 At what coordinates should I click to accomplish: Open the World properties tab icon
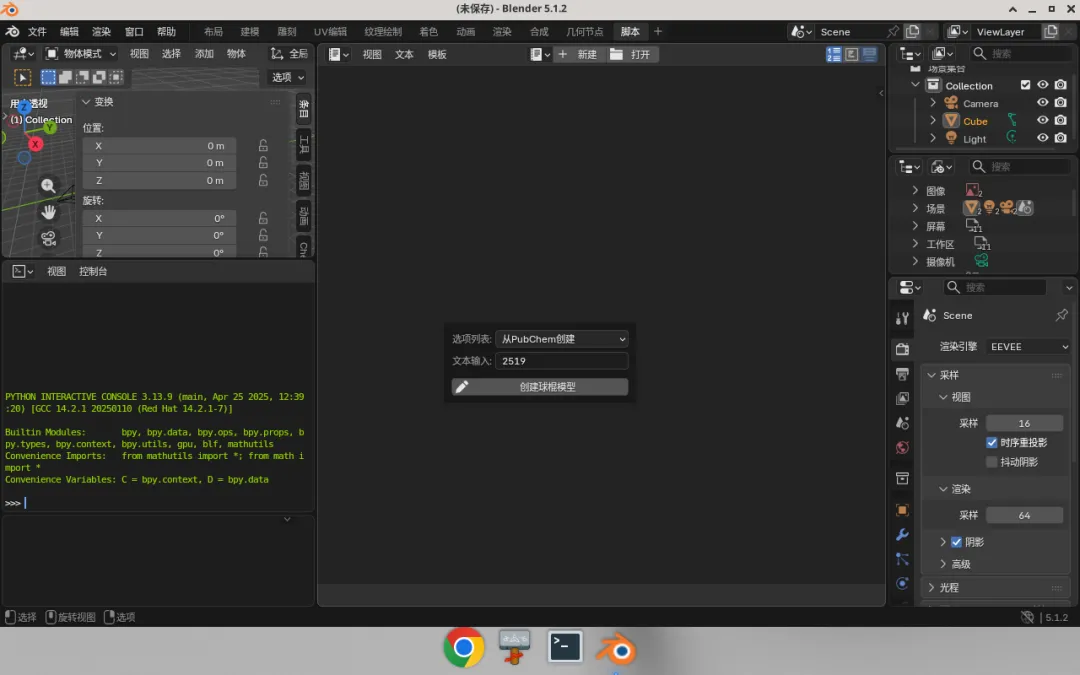[902, 448]
